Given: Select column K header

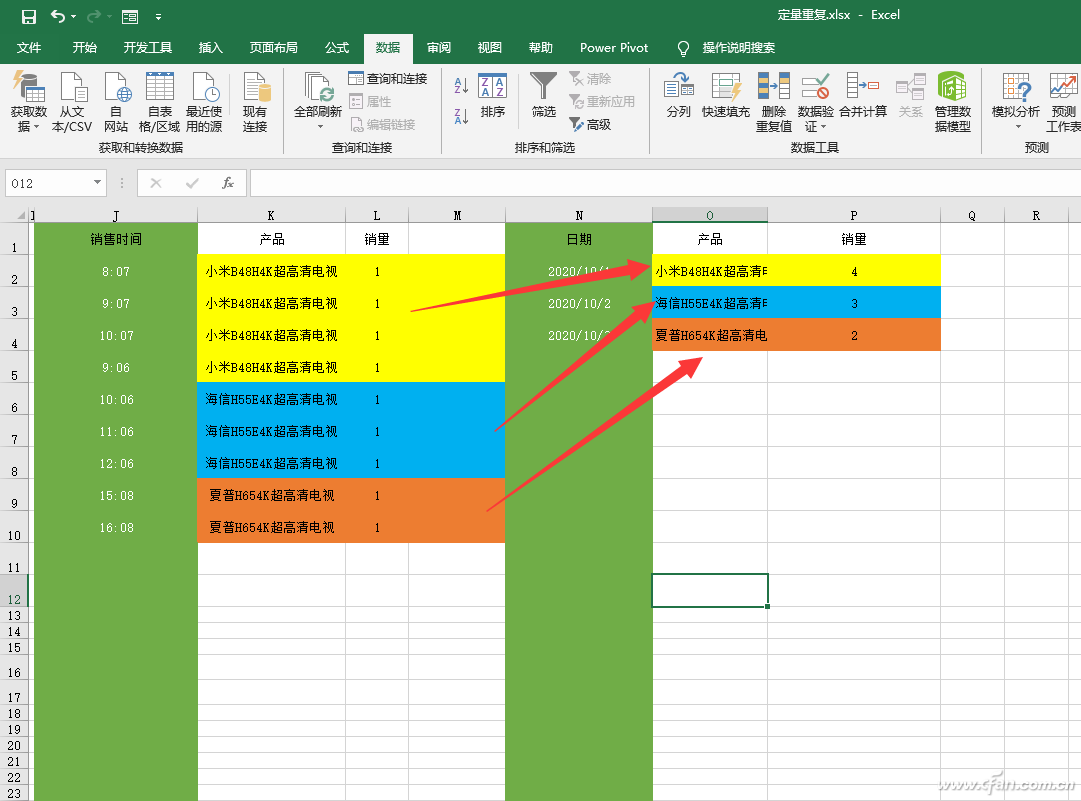Looking at the screenshot, I should (x=271, y=215).
